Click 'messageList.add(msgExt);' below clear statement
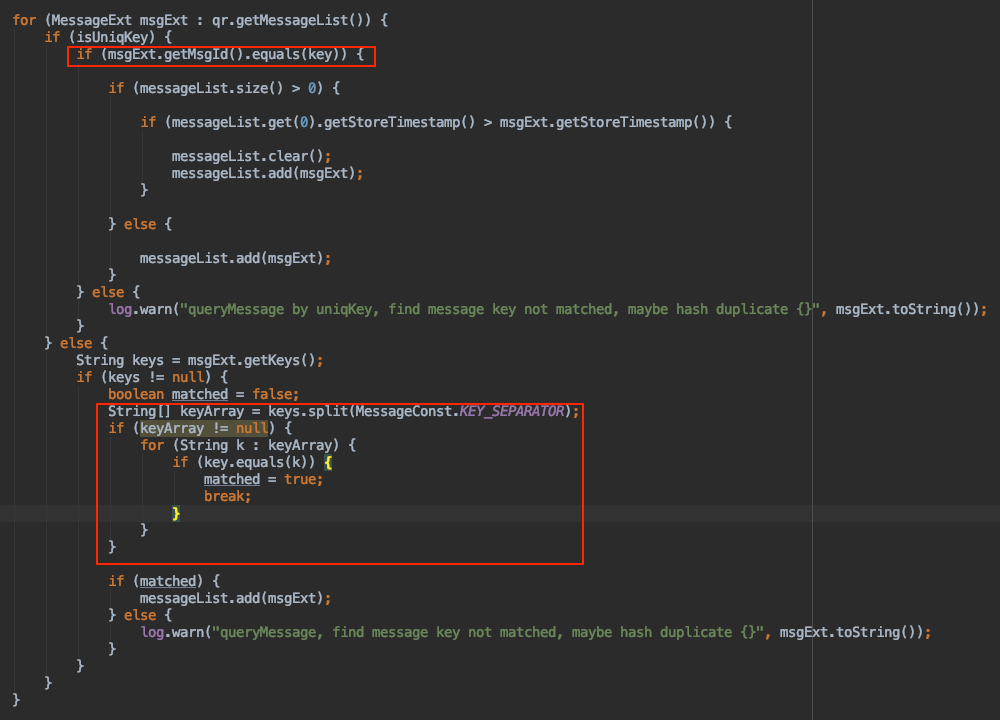This screenshot has width=1000, height=720. pos(267,173)
